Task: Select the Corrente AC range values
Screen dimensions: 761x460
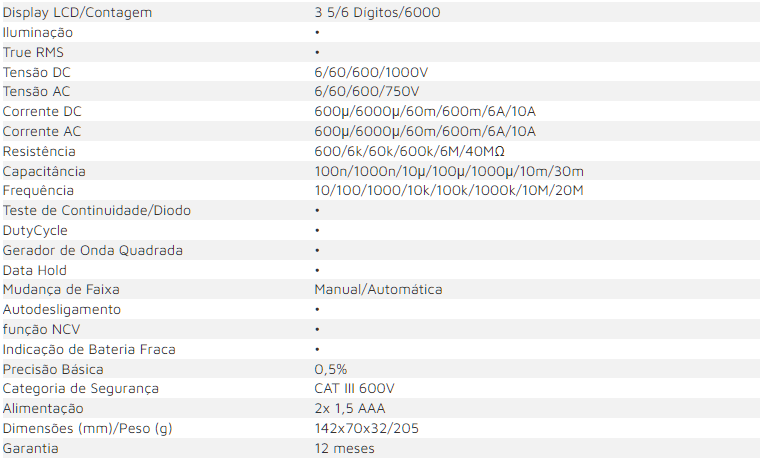Action: pyautogui.click(x=425, y=131)
